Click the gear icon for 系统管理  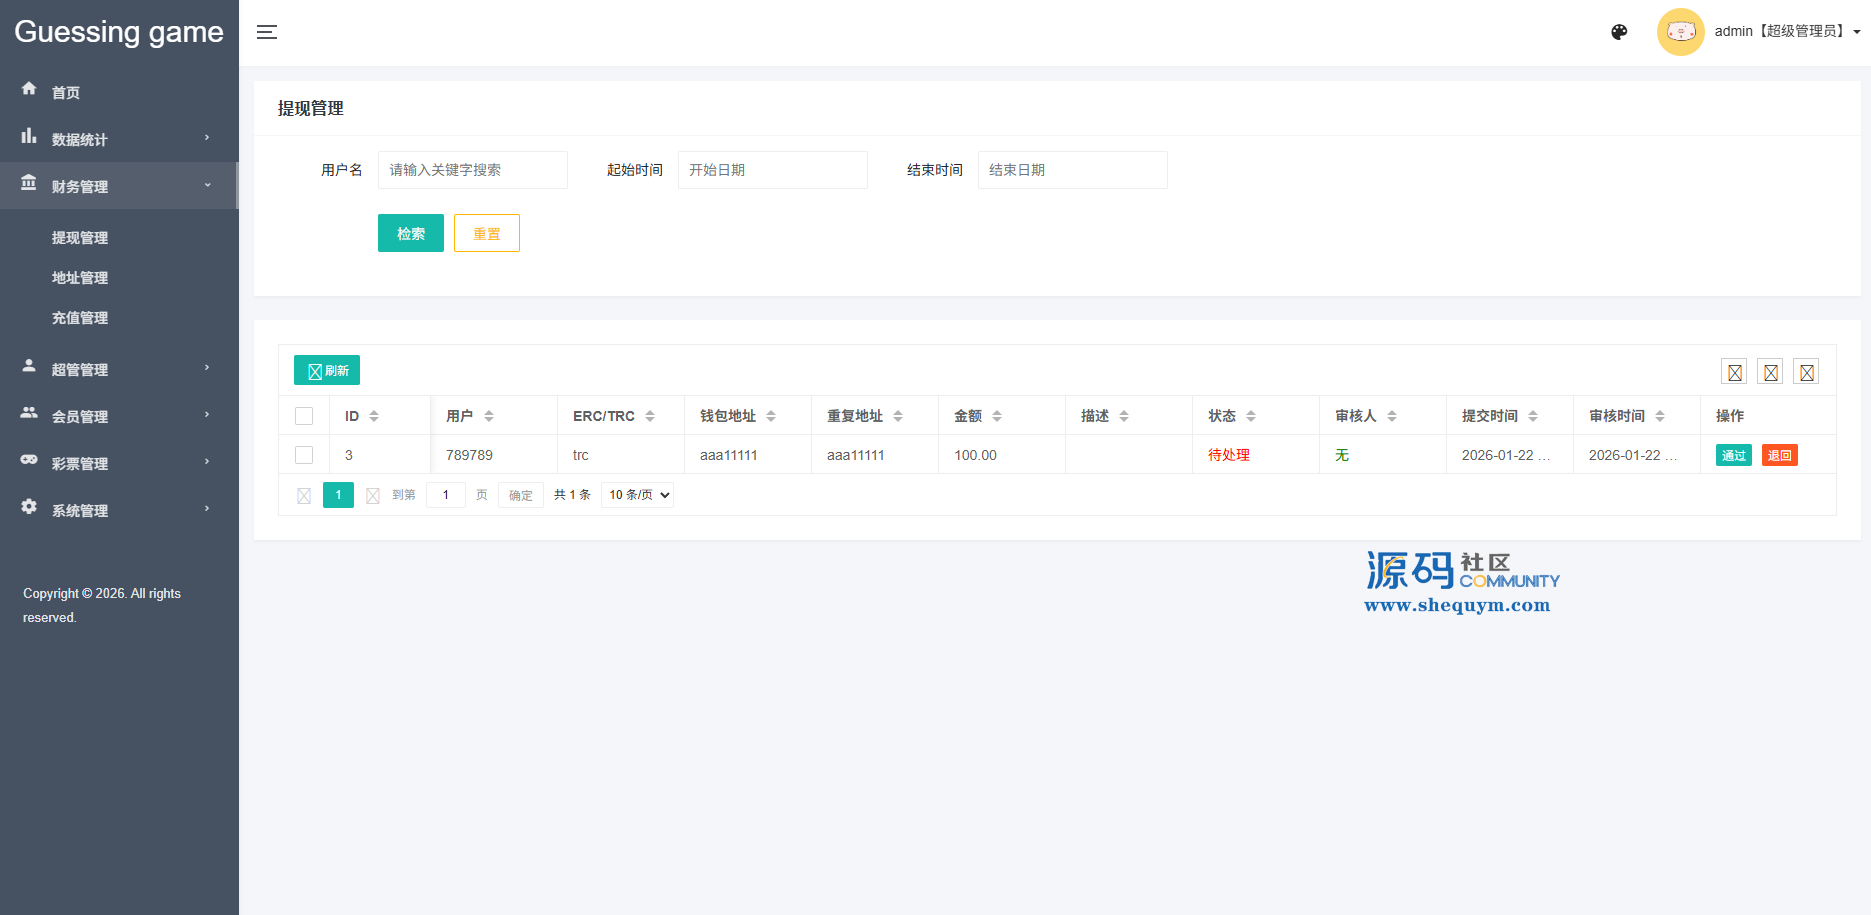[29, 507]
